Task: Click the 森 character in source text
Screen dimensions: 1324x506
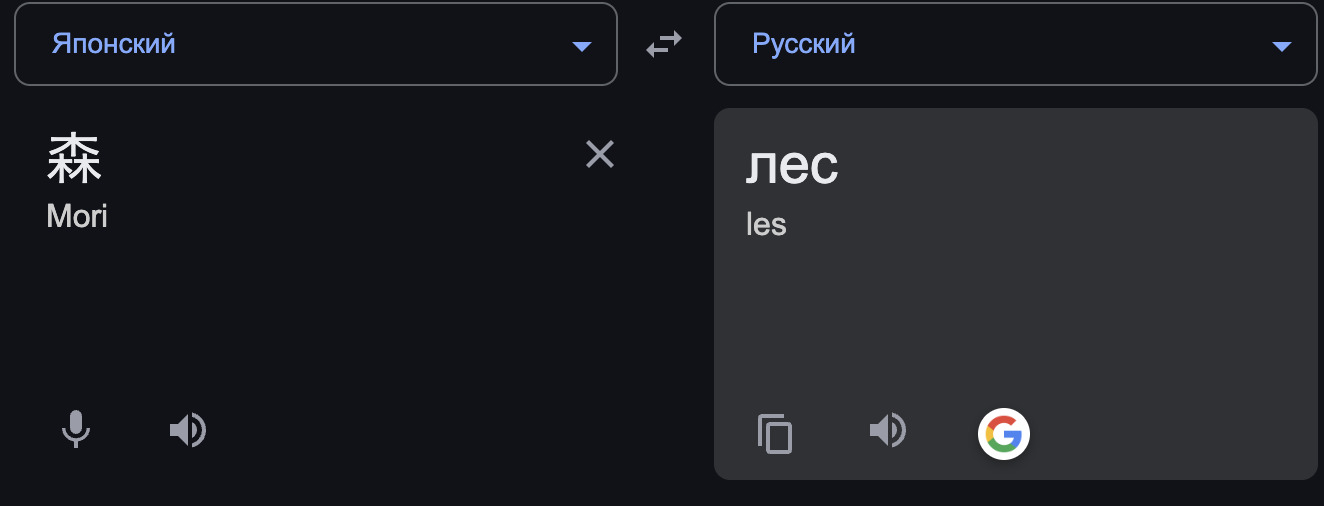Action: coord(74,160)
